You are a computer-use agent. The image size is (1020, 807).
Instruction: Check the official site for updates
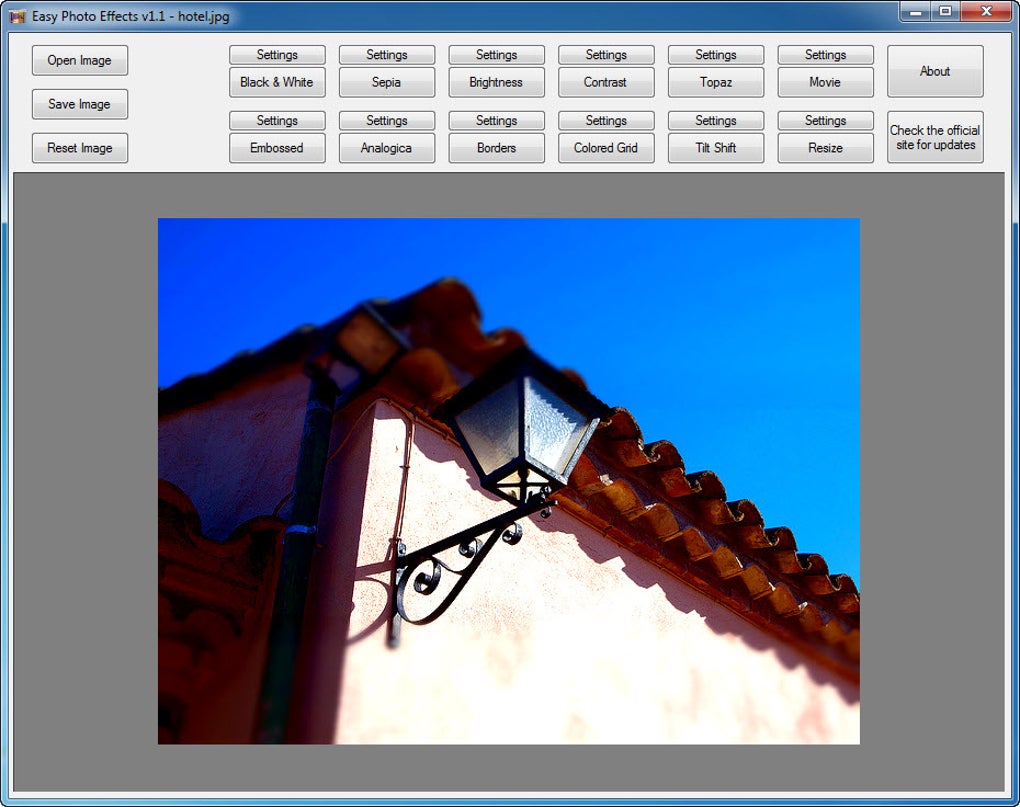(935, 137)
